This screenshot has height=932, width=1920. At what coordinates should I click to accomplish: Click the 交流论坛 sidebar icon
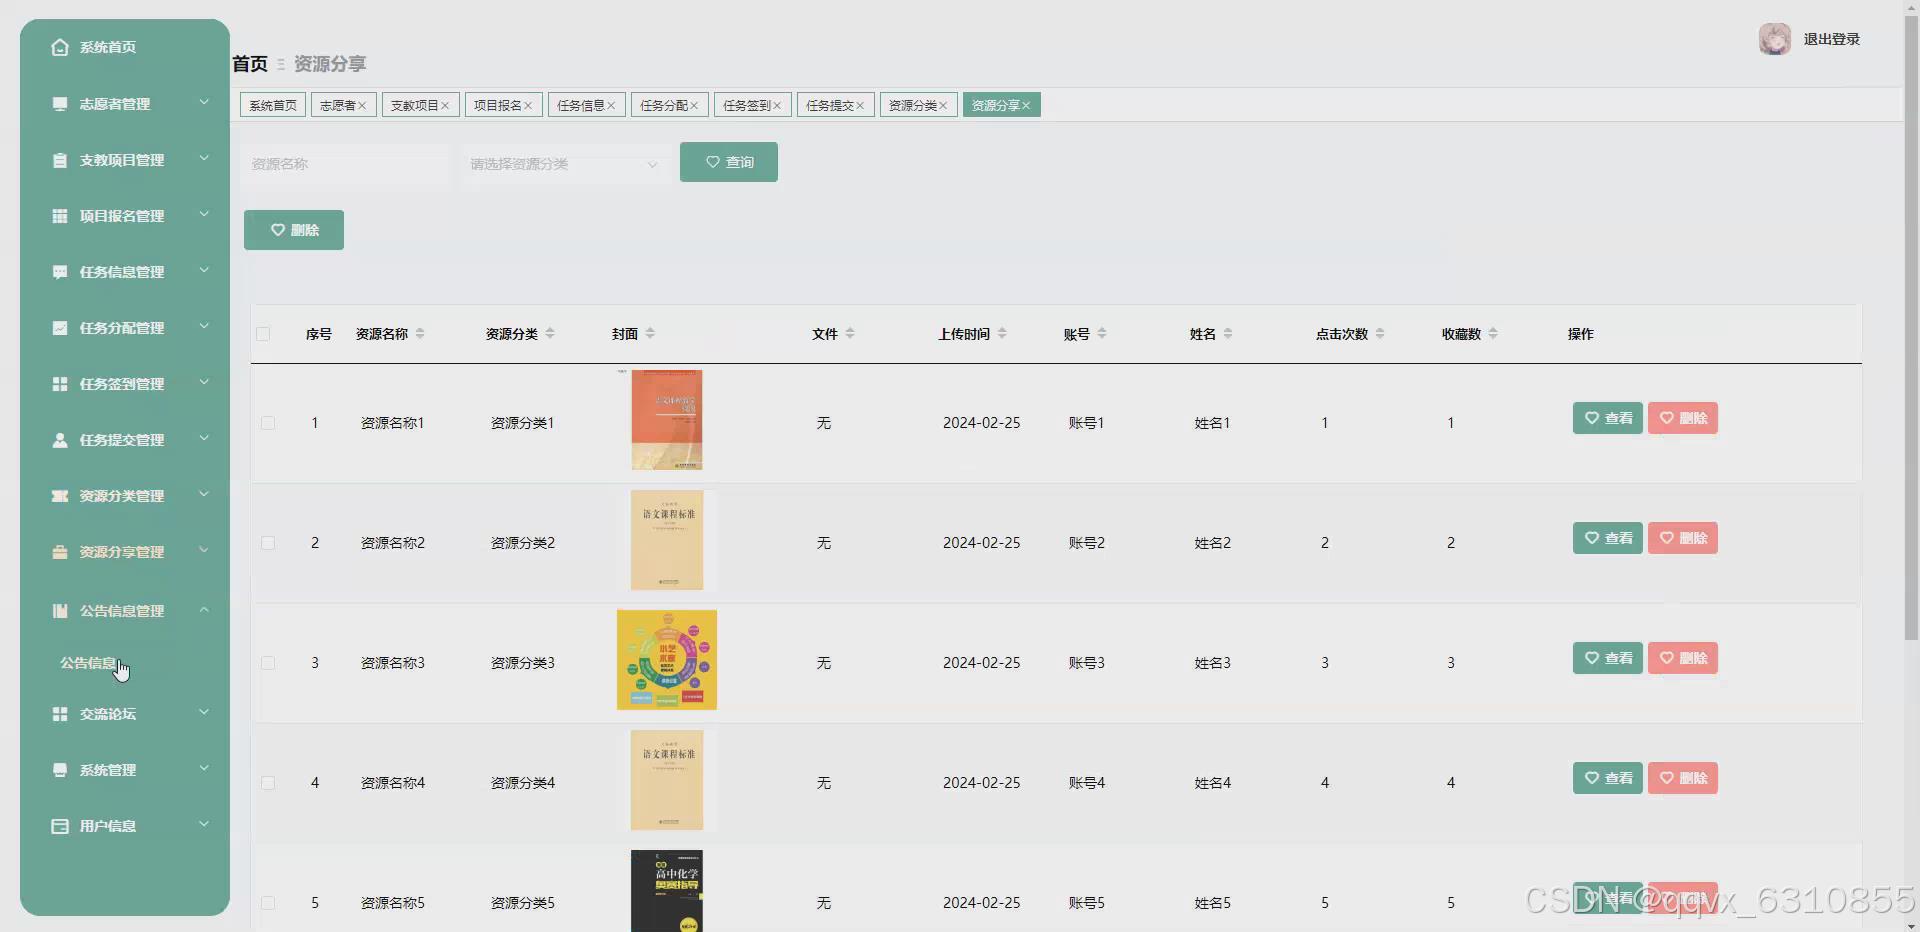[60, 714]
